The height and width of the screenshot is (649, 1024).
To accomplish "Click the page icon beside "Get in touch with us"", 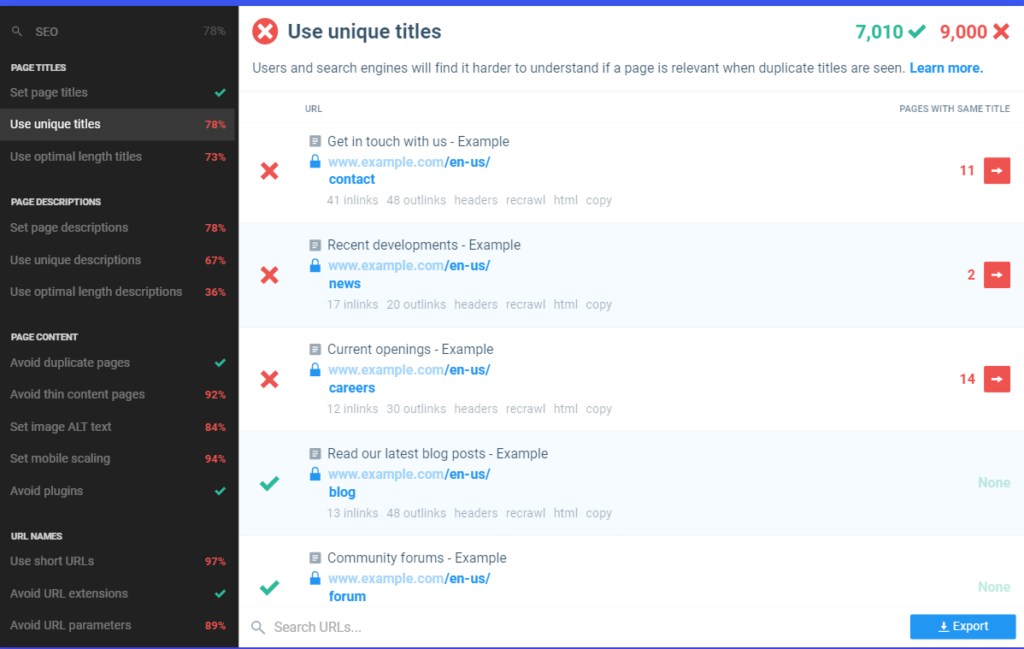I will coord(314,141).
